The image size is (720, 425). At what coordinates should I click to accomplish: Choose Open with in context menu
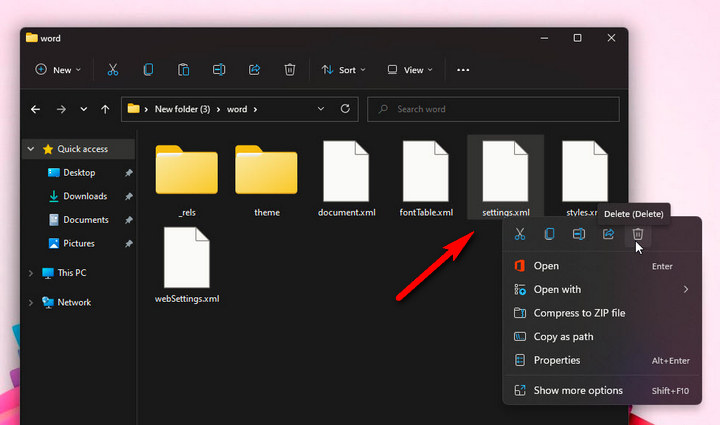click(x=602, y=289)
